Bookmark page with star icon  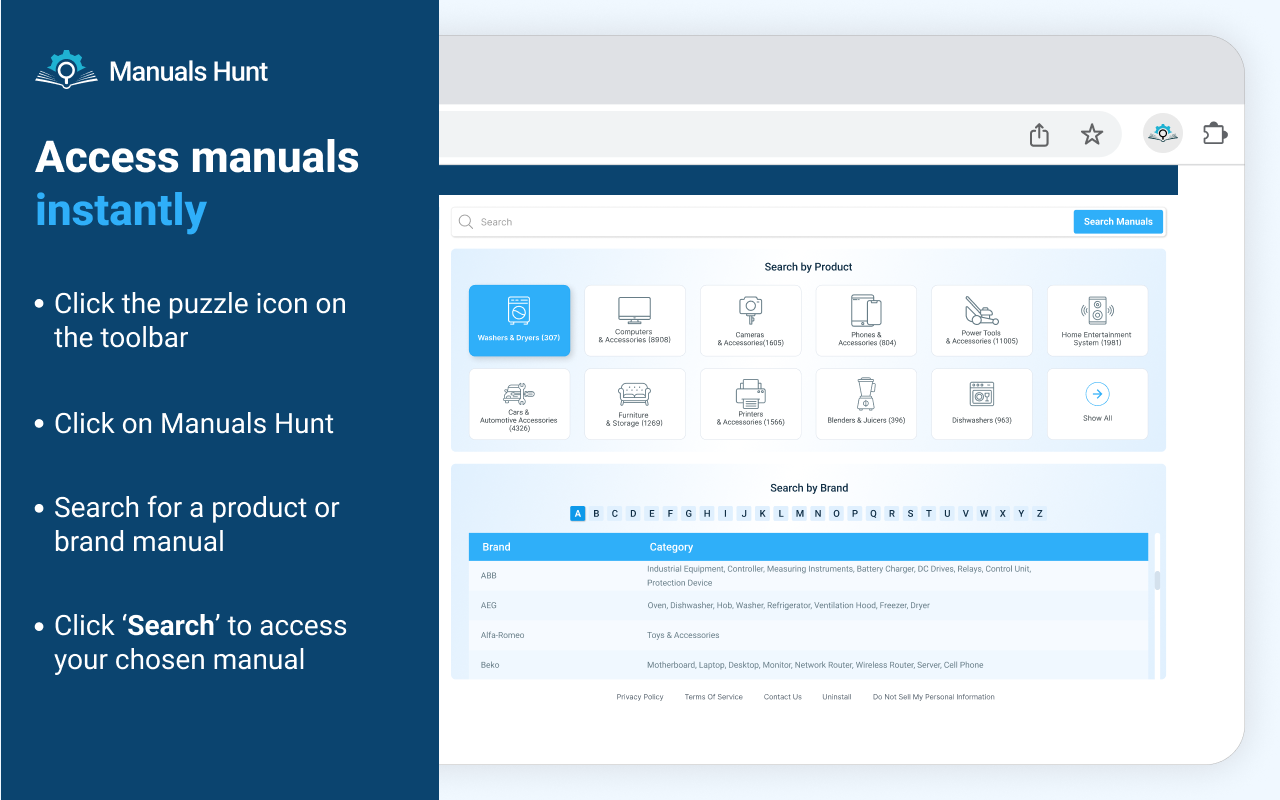[1092, 134]
